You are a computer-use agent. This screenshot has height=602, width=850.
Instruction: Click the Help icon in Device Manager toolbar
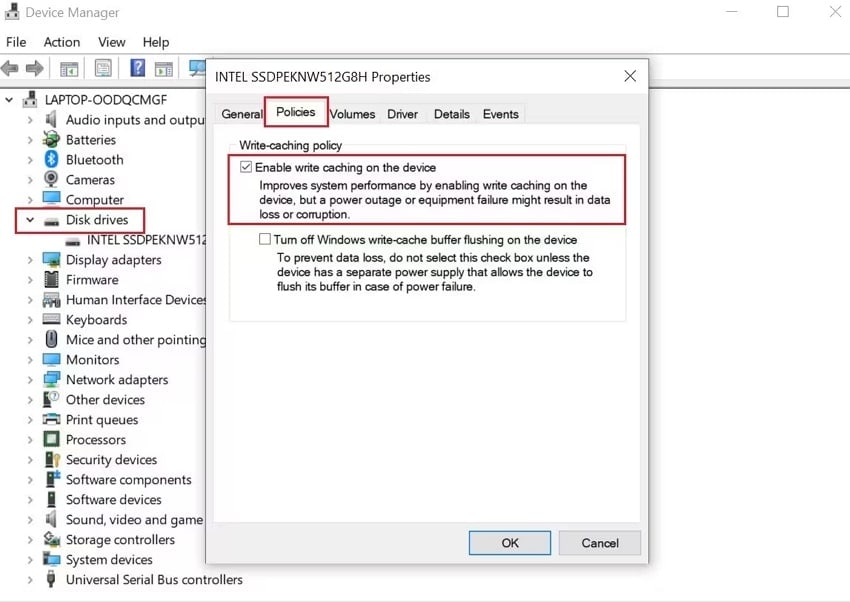137,68
